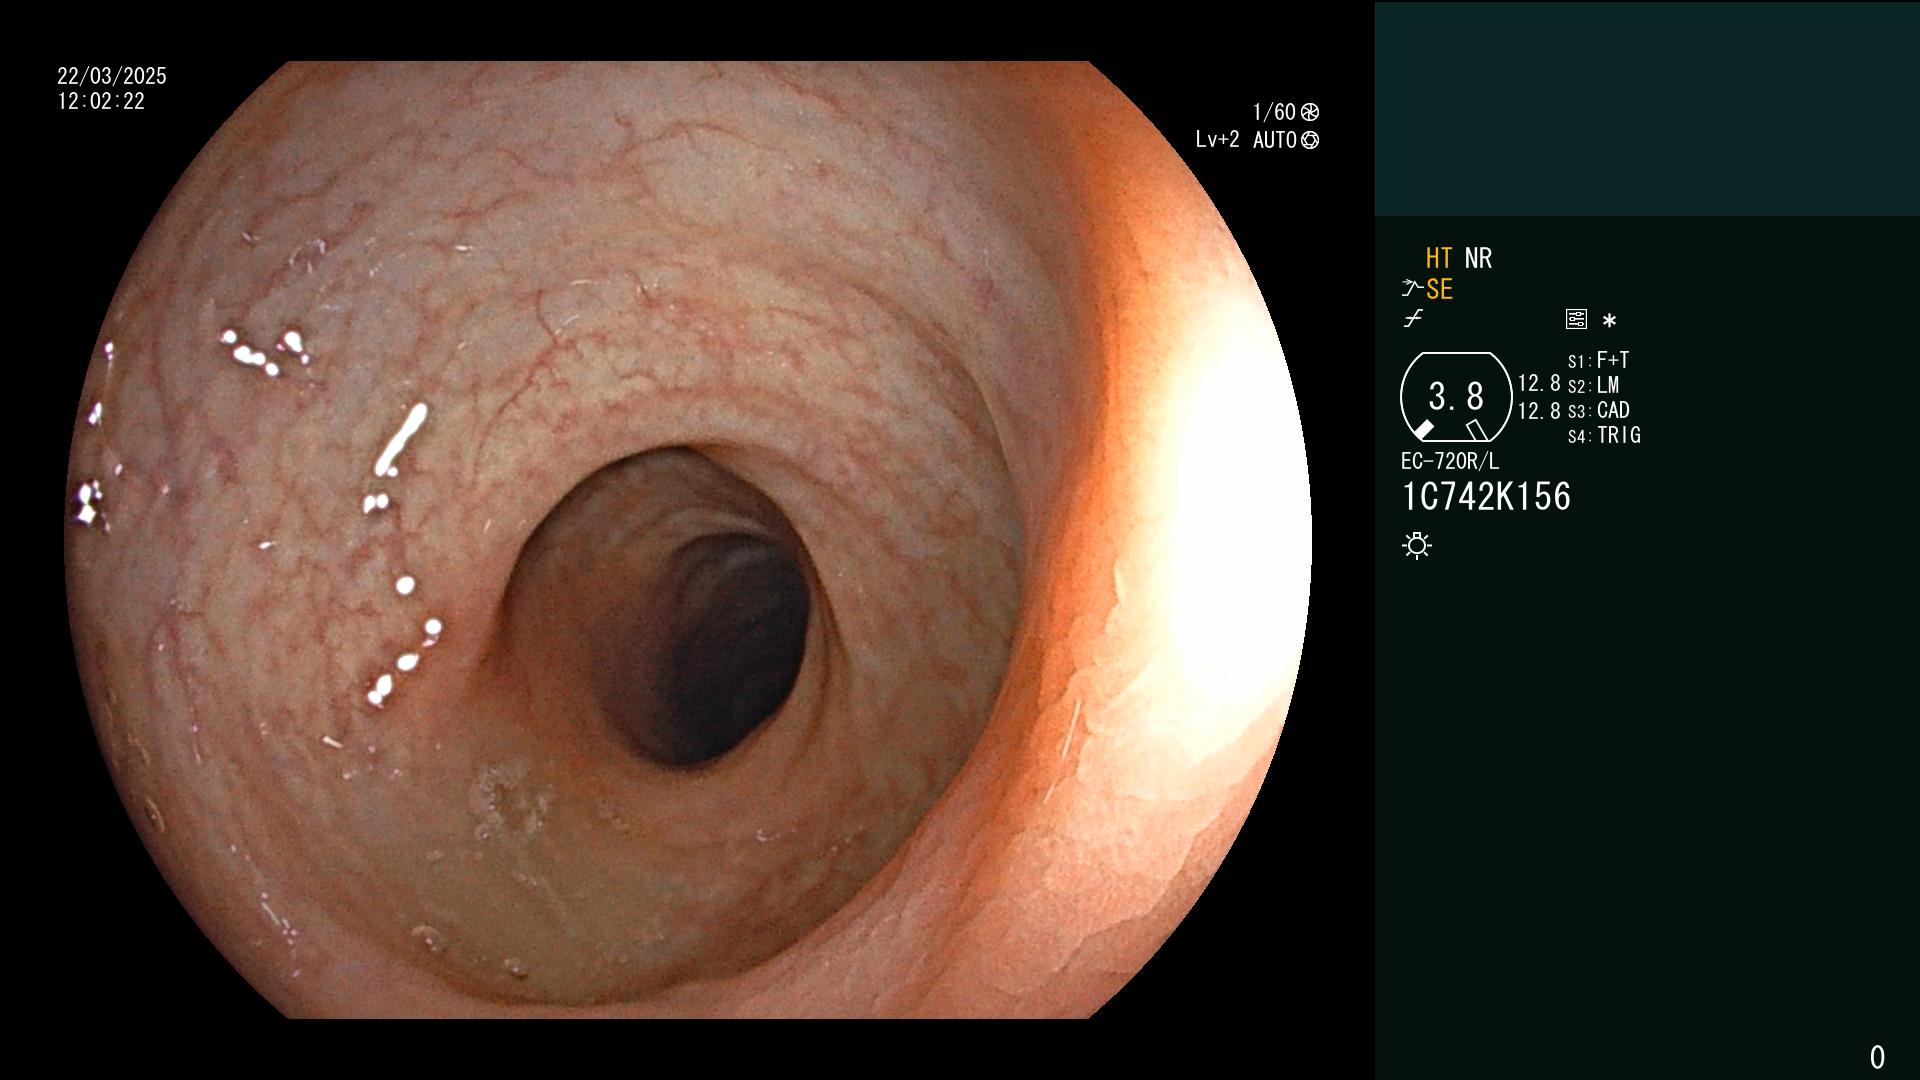The width and height of the screenshot is (1920, 1080).
Task: Click the Lv+2 brightness level
Action: pos(1217,140)
